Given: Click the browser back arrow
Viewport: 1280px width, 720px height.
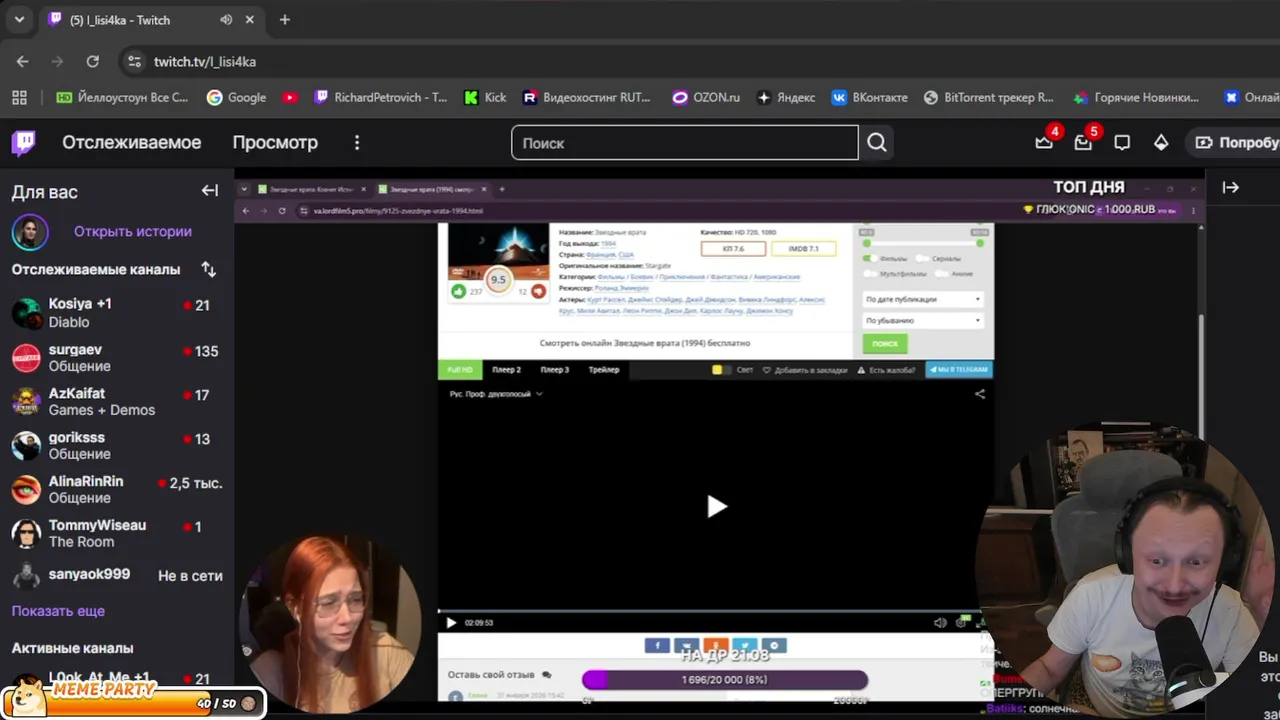Looking at the screenshot, I should click(x=23, y=61).
